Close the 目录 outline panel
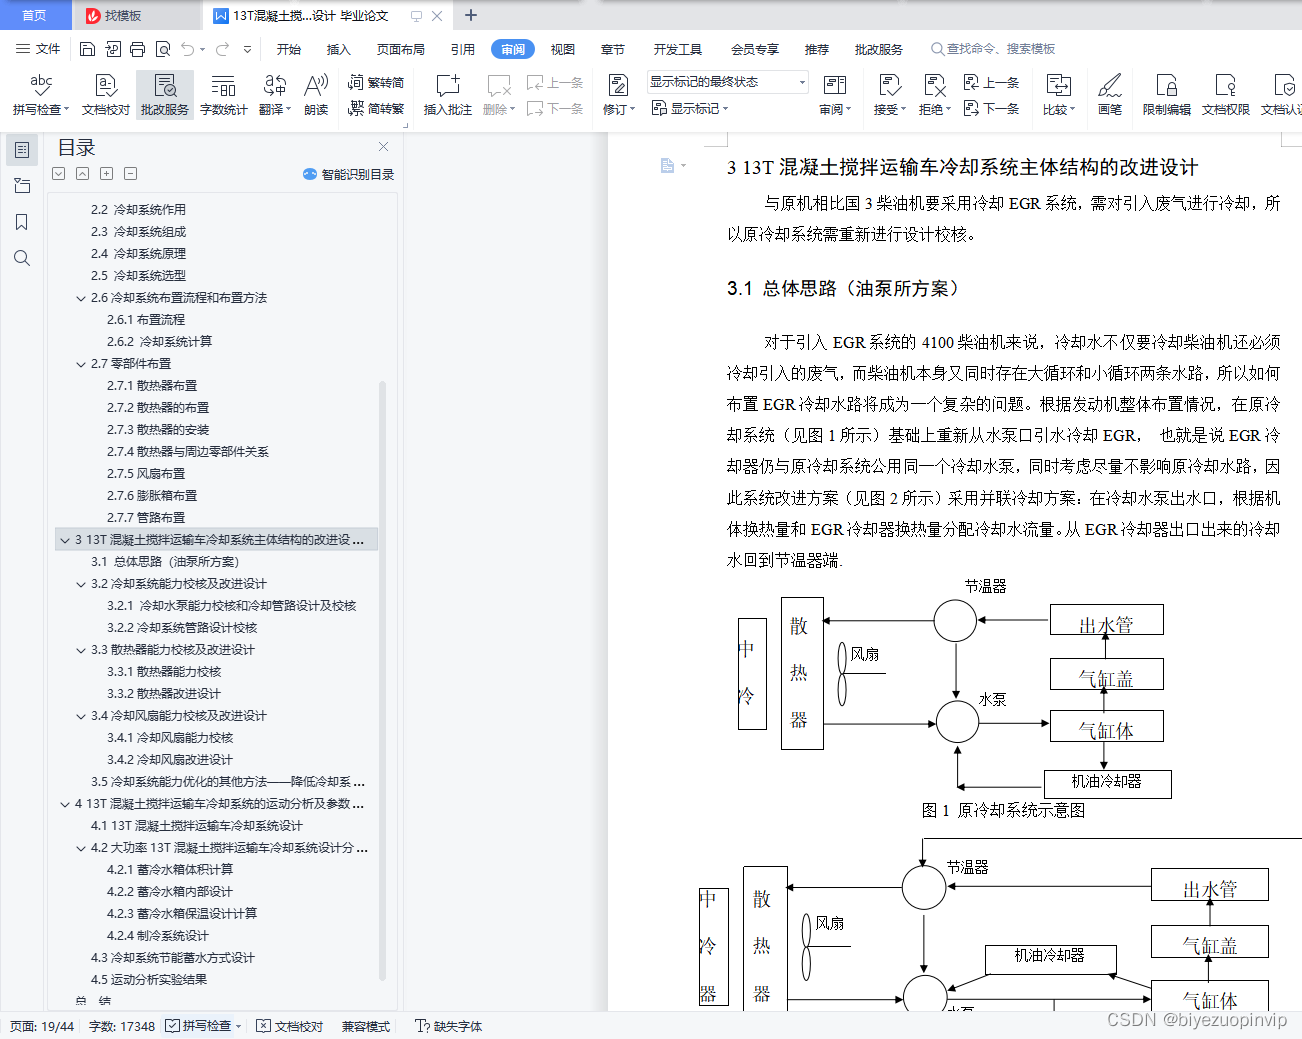 tap(383, 147)
